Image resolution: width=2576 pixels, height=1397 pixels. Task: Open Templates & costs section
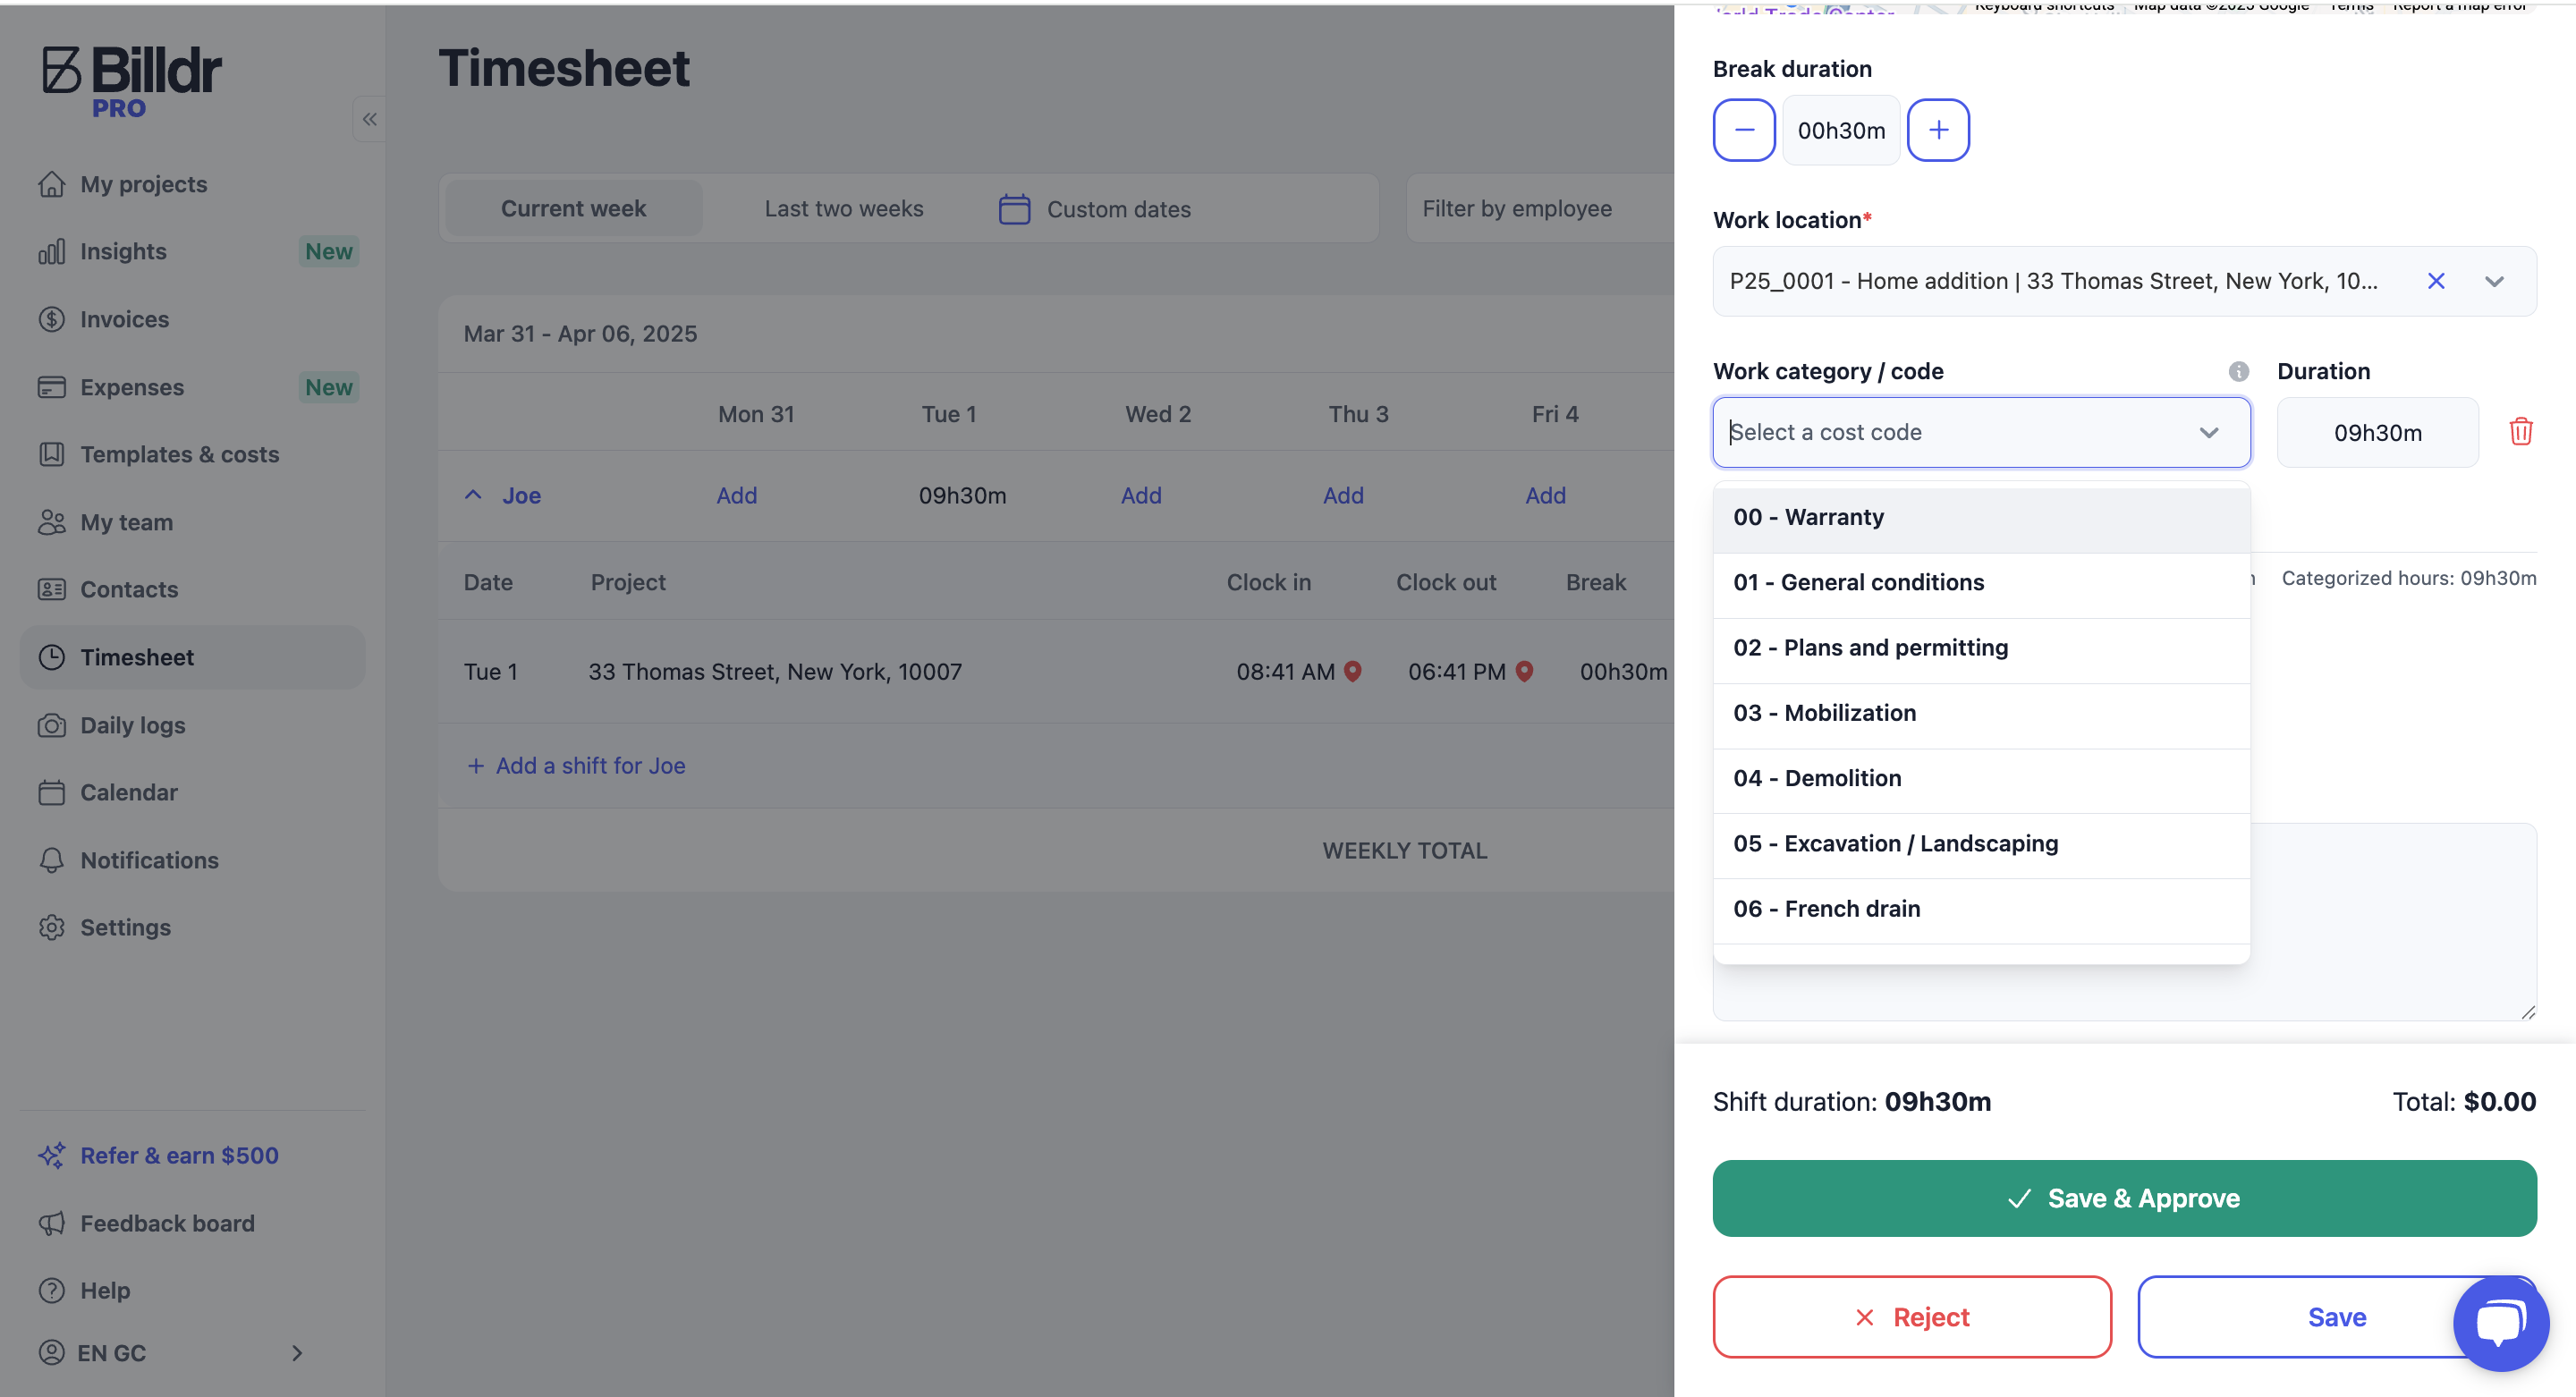179,454
